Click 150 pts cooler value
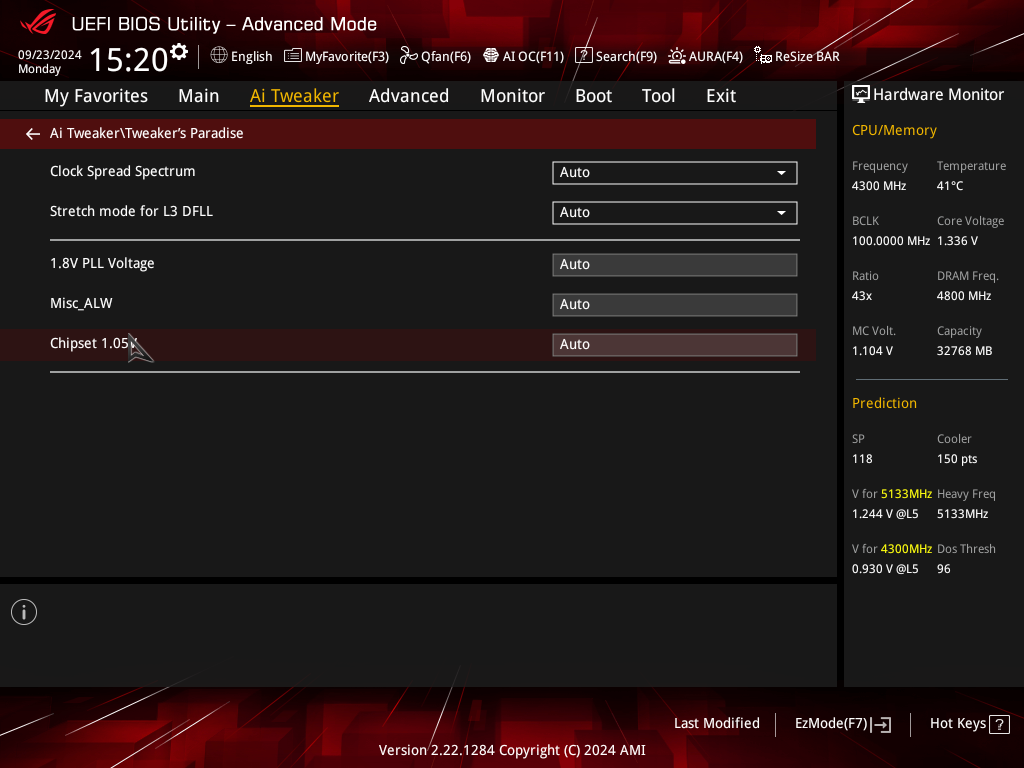The image size is (1024, 768). tap(957, 458)
